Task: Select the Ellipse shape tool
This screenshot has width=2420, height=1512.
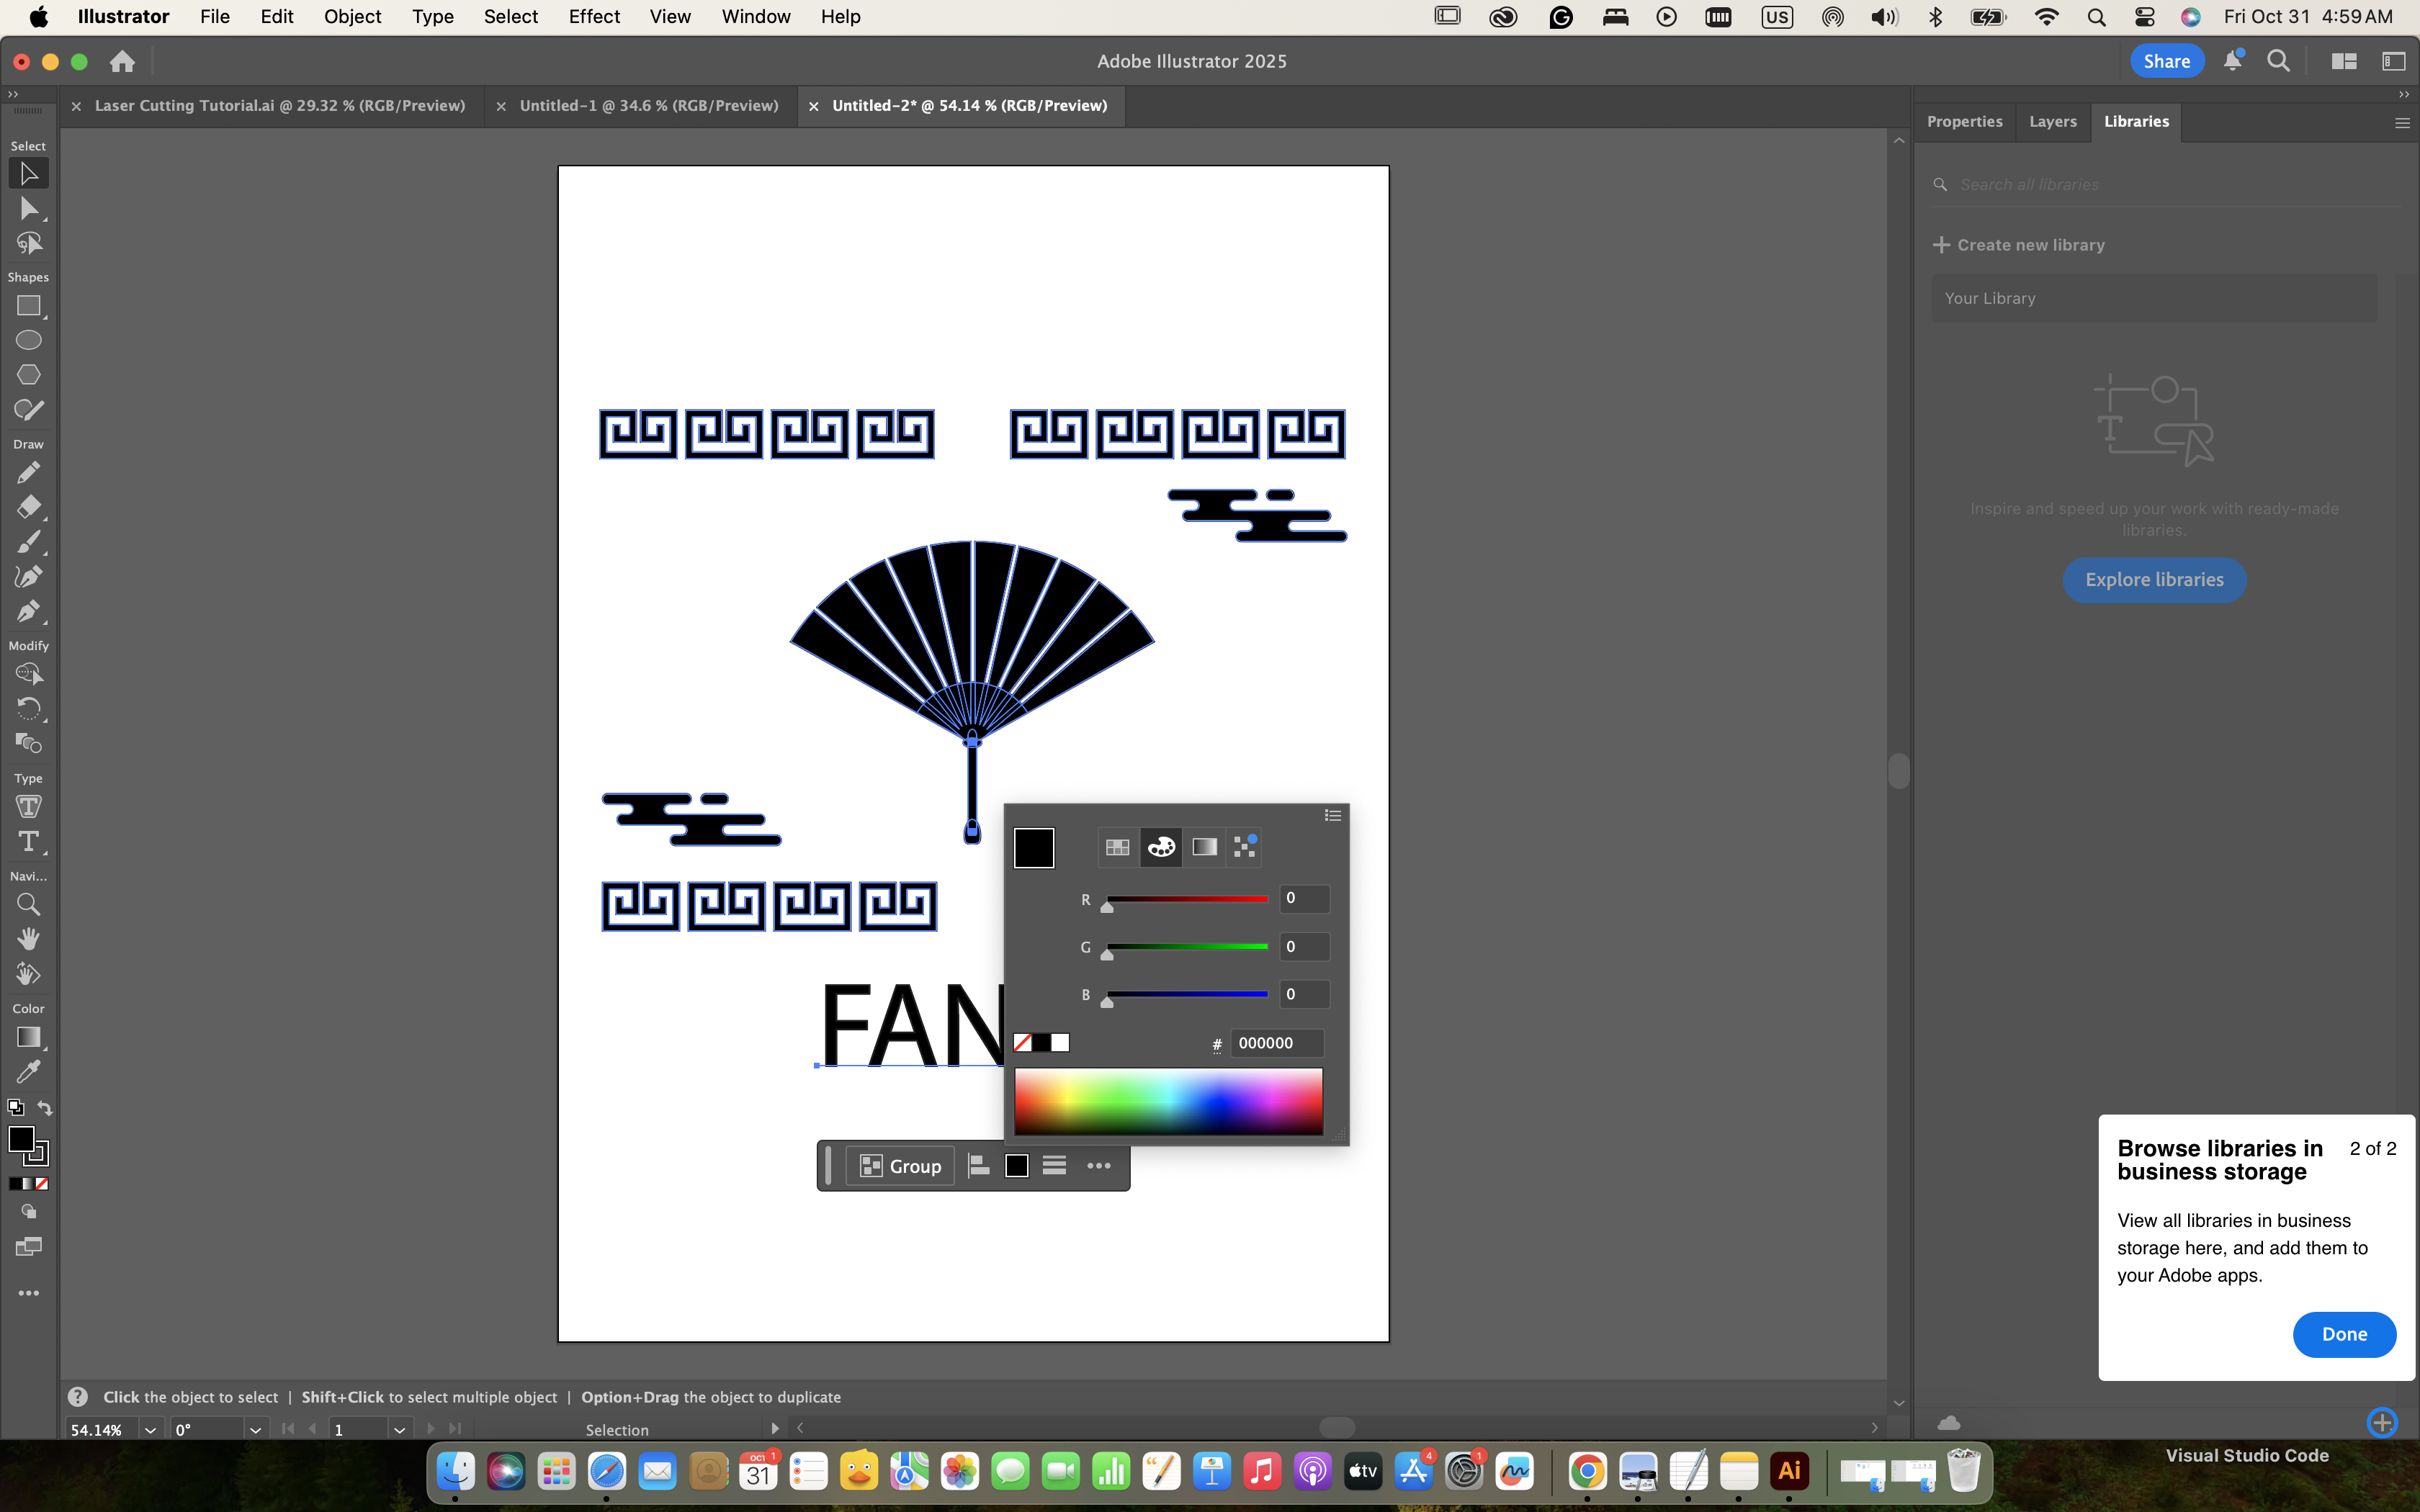Action: [x=28, y=340]
